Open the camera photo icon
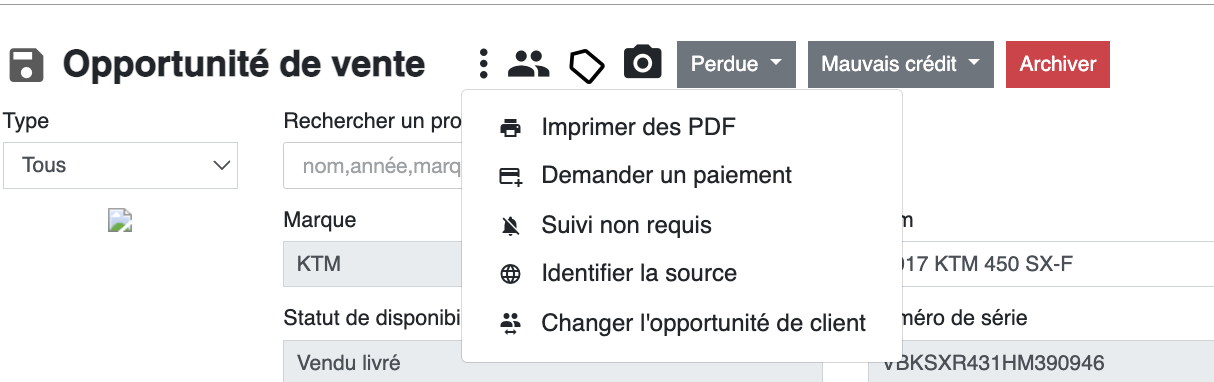 point(643,63)
